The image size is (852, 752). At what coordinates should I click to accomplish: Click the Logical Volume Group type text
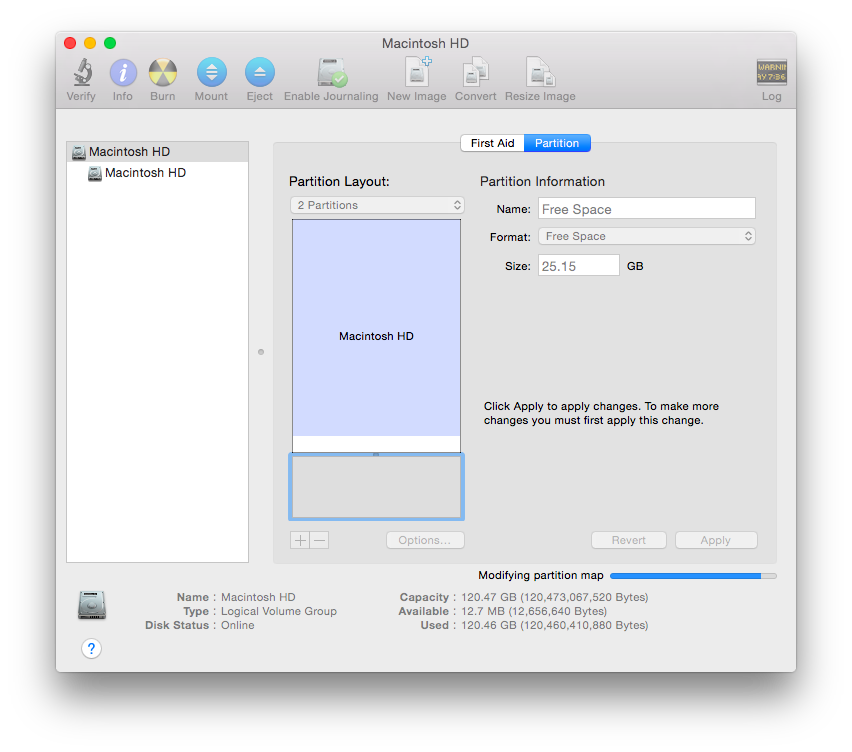(x=279, y=611)
